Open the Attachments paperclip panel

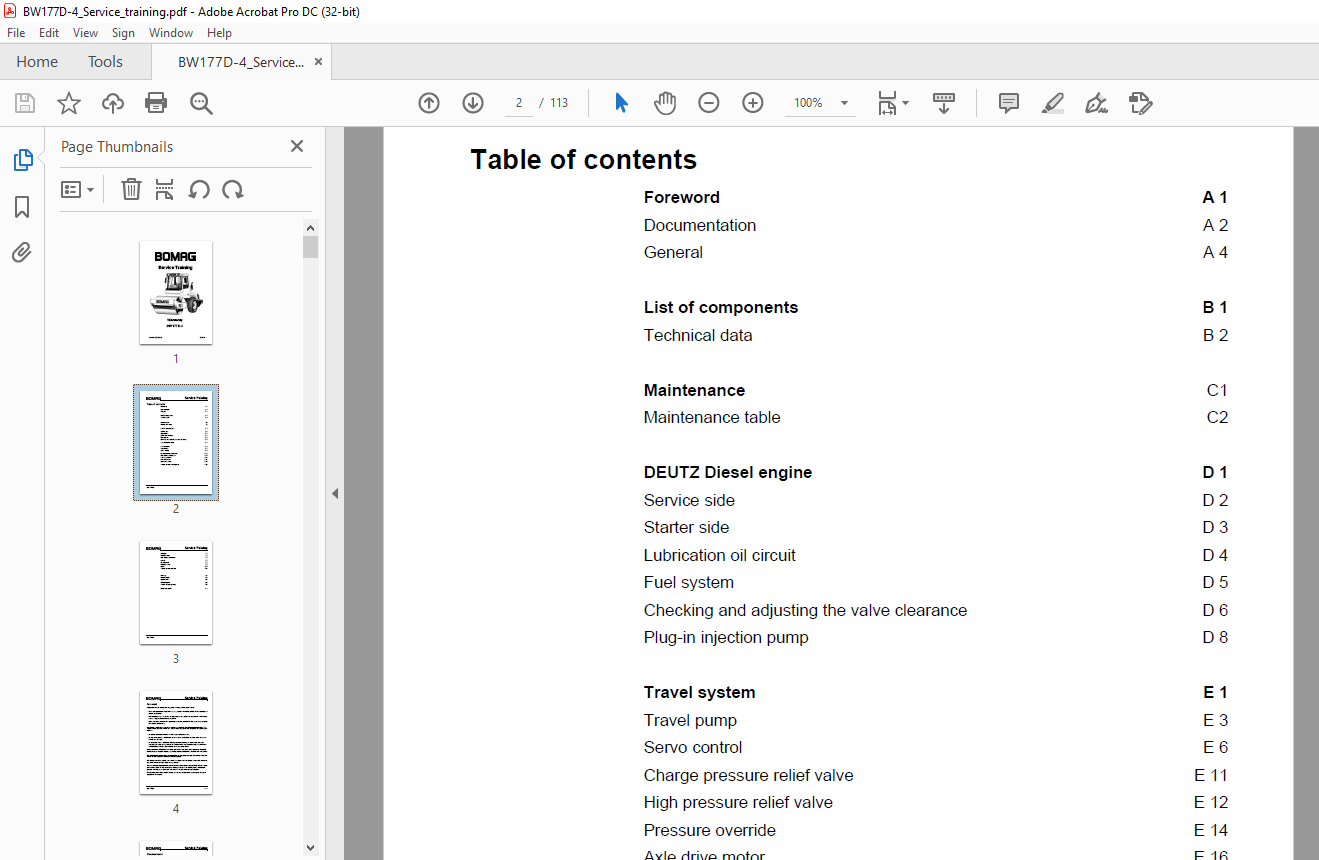pos(22,252)
